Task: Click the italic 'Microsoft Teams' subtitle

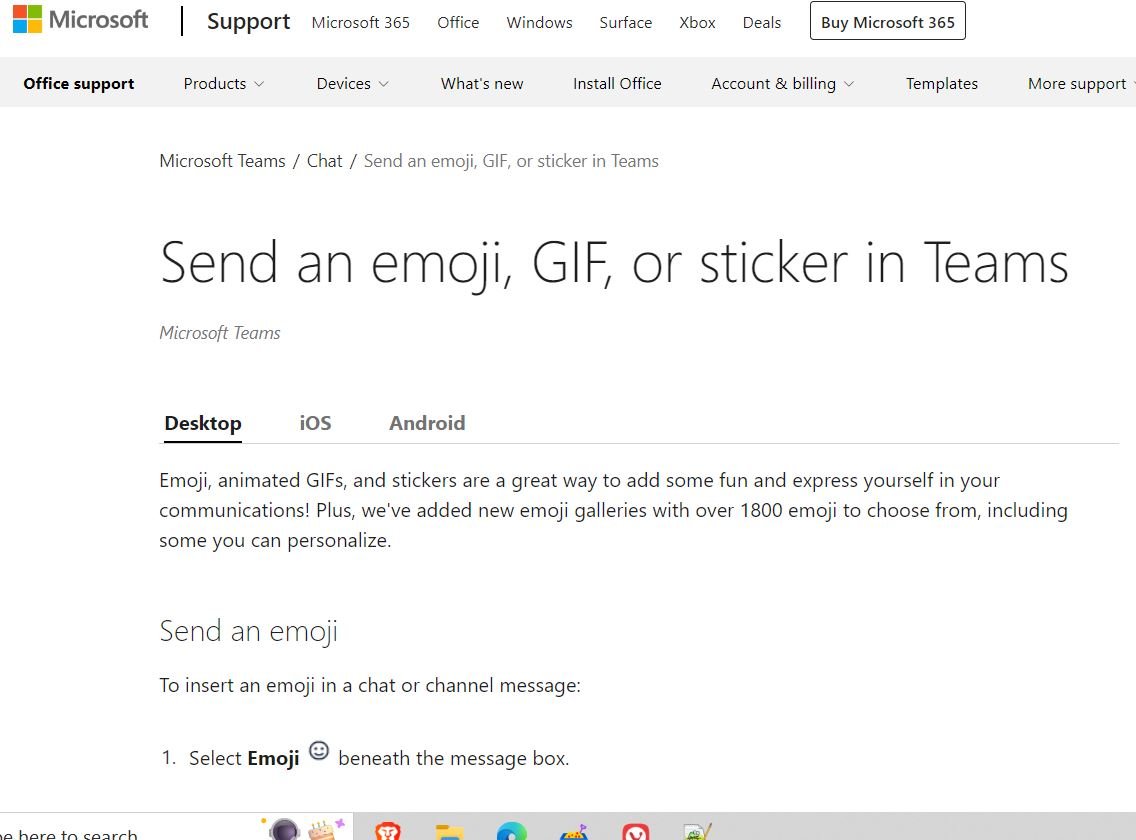Action: 220,333
